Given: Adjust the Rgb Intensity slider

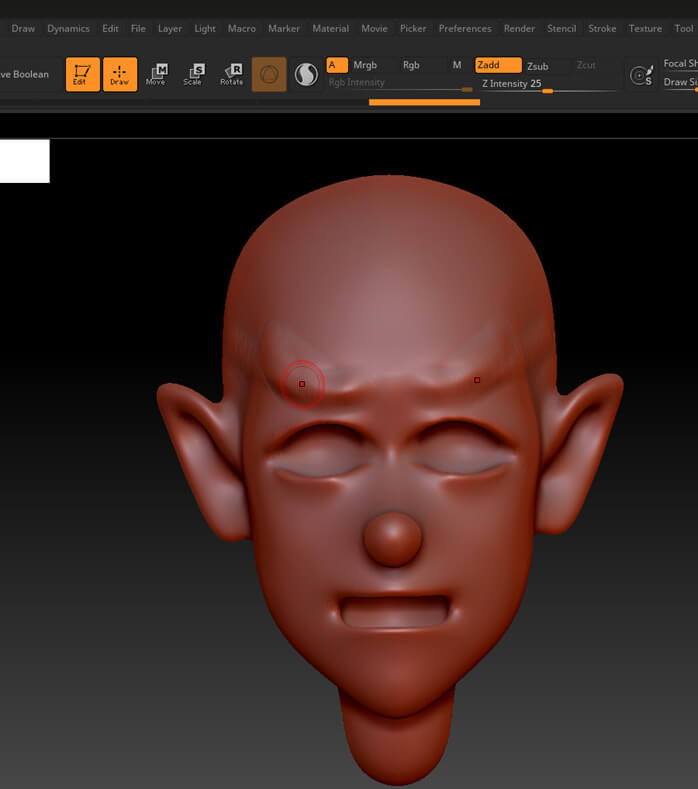Looking at the screenshot, I should pyautogui.click(x=400, y=84).
